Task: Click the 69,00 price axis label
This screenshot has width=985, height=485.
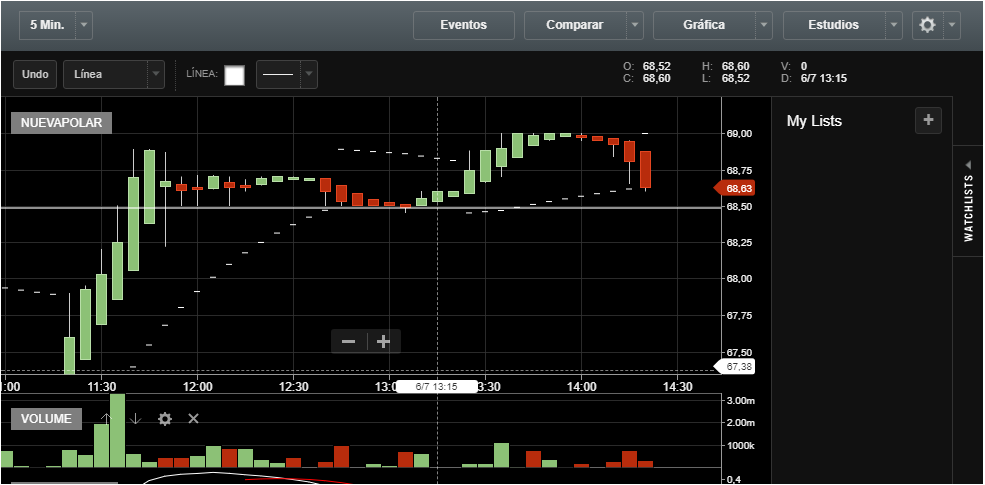Action: point(739,134)
